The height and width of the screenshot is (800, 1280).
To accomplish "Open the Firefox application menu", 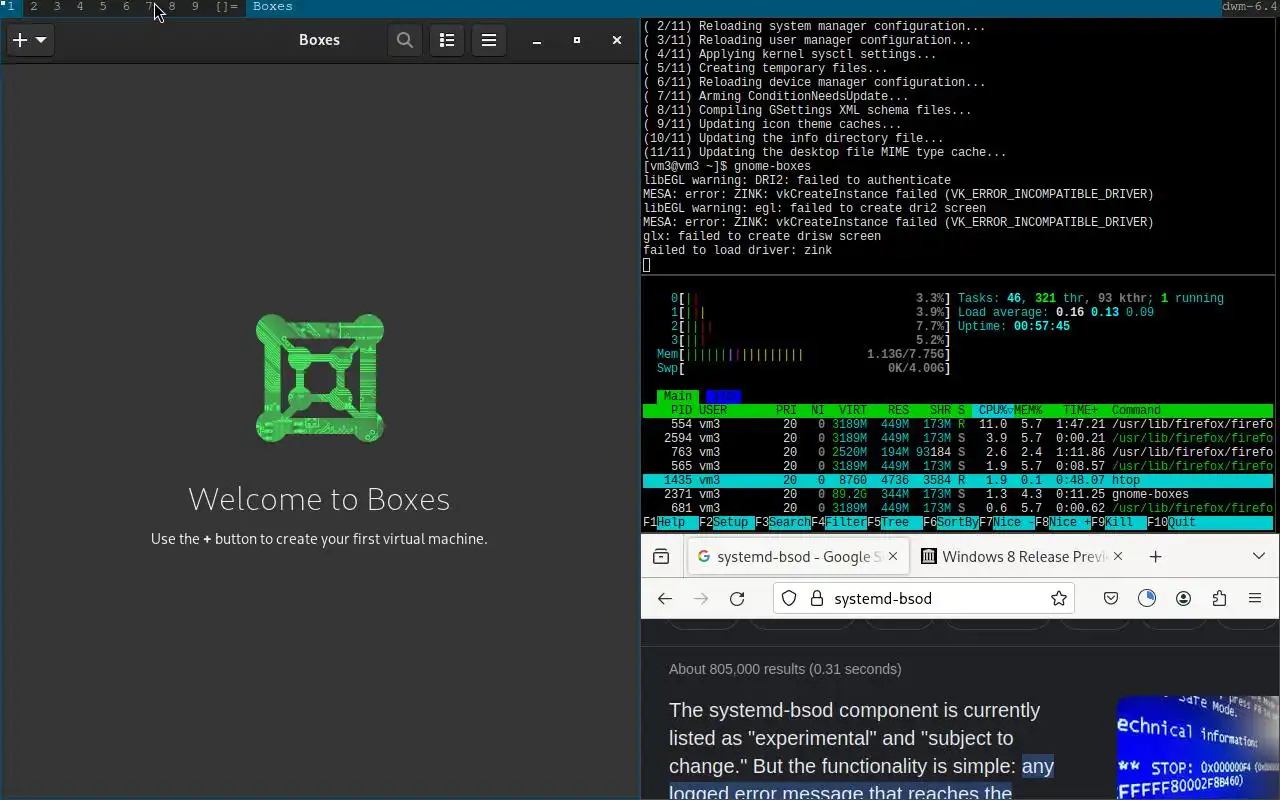I will tap(1255, 598).
